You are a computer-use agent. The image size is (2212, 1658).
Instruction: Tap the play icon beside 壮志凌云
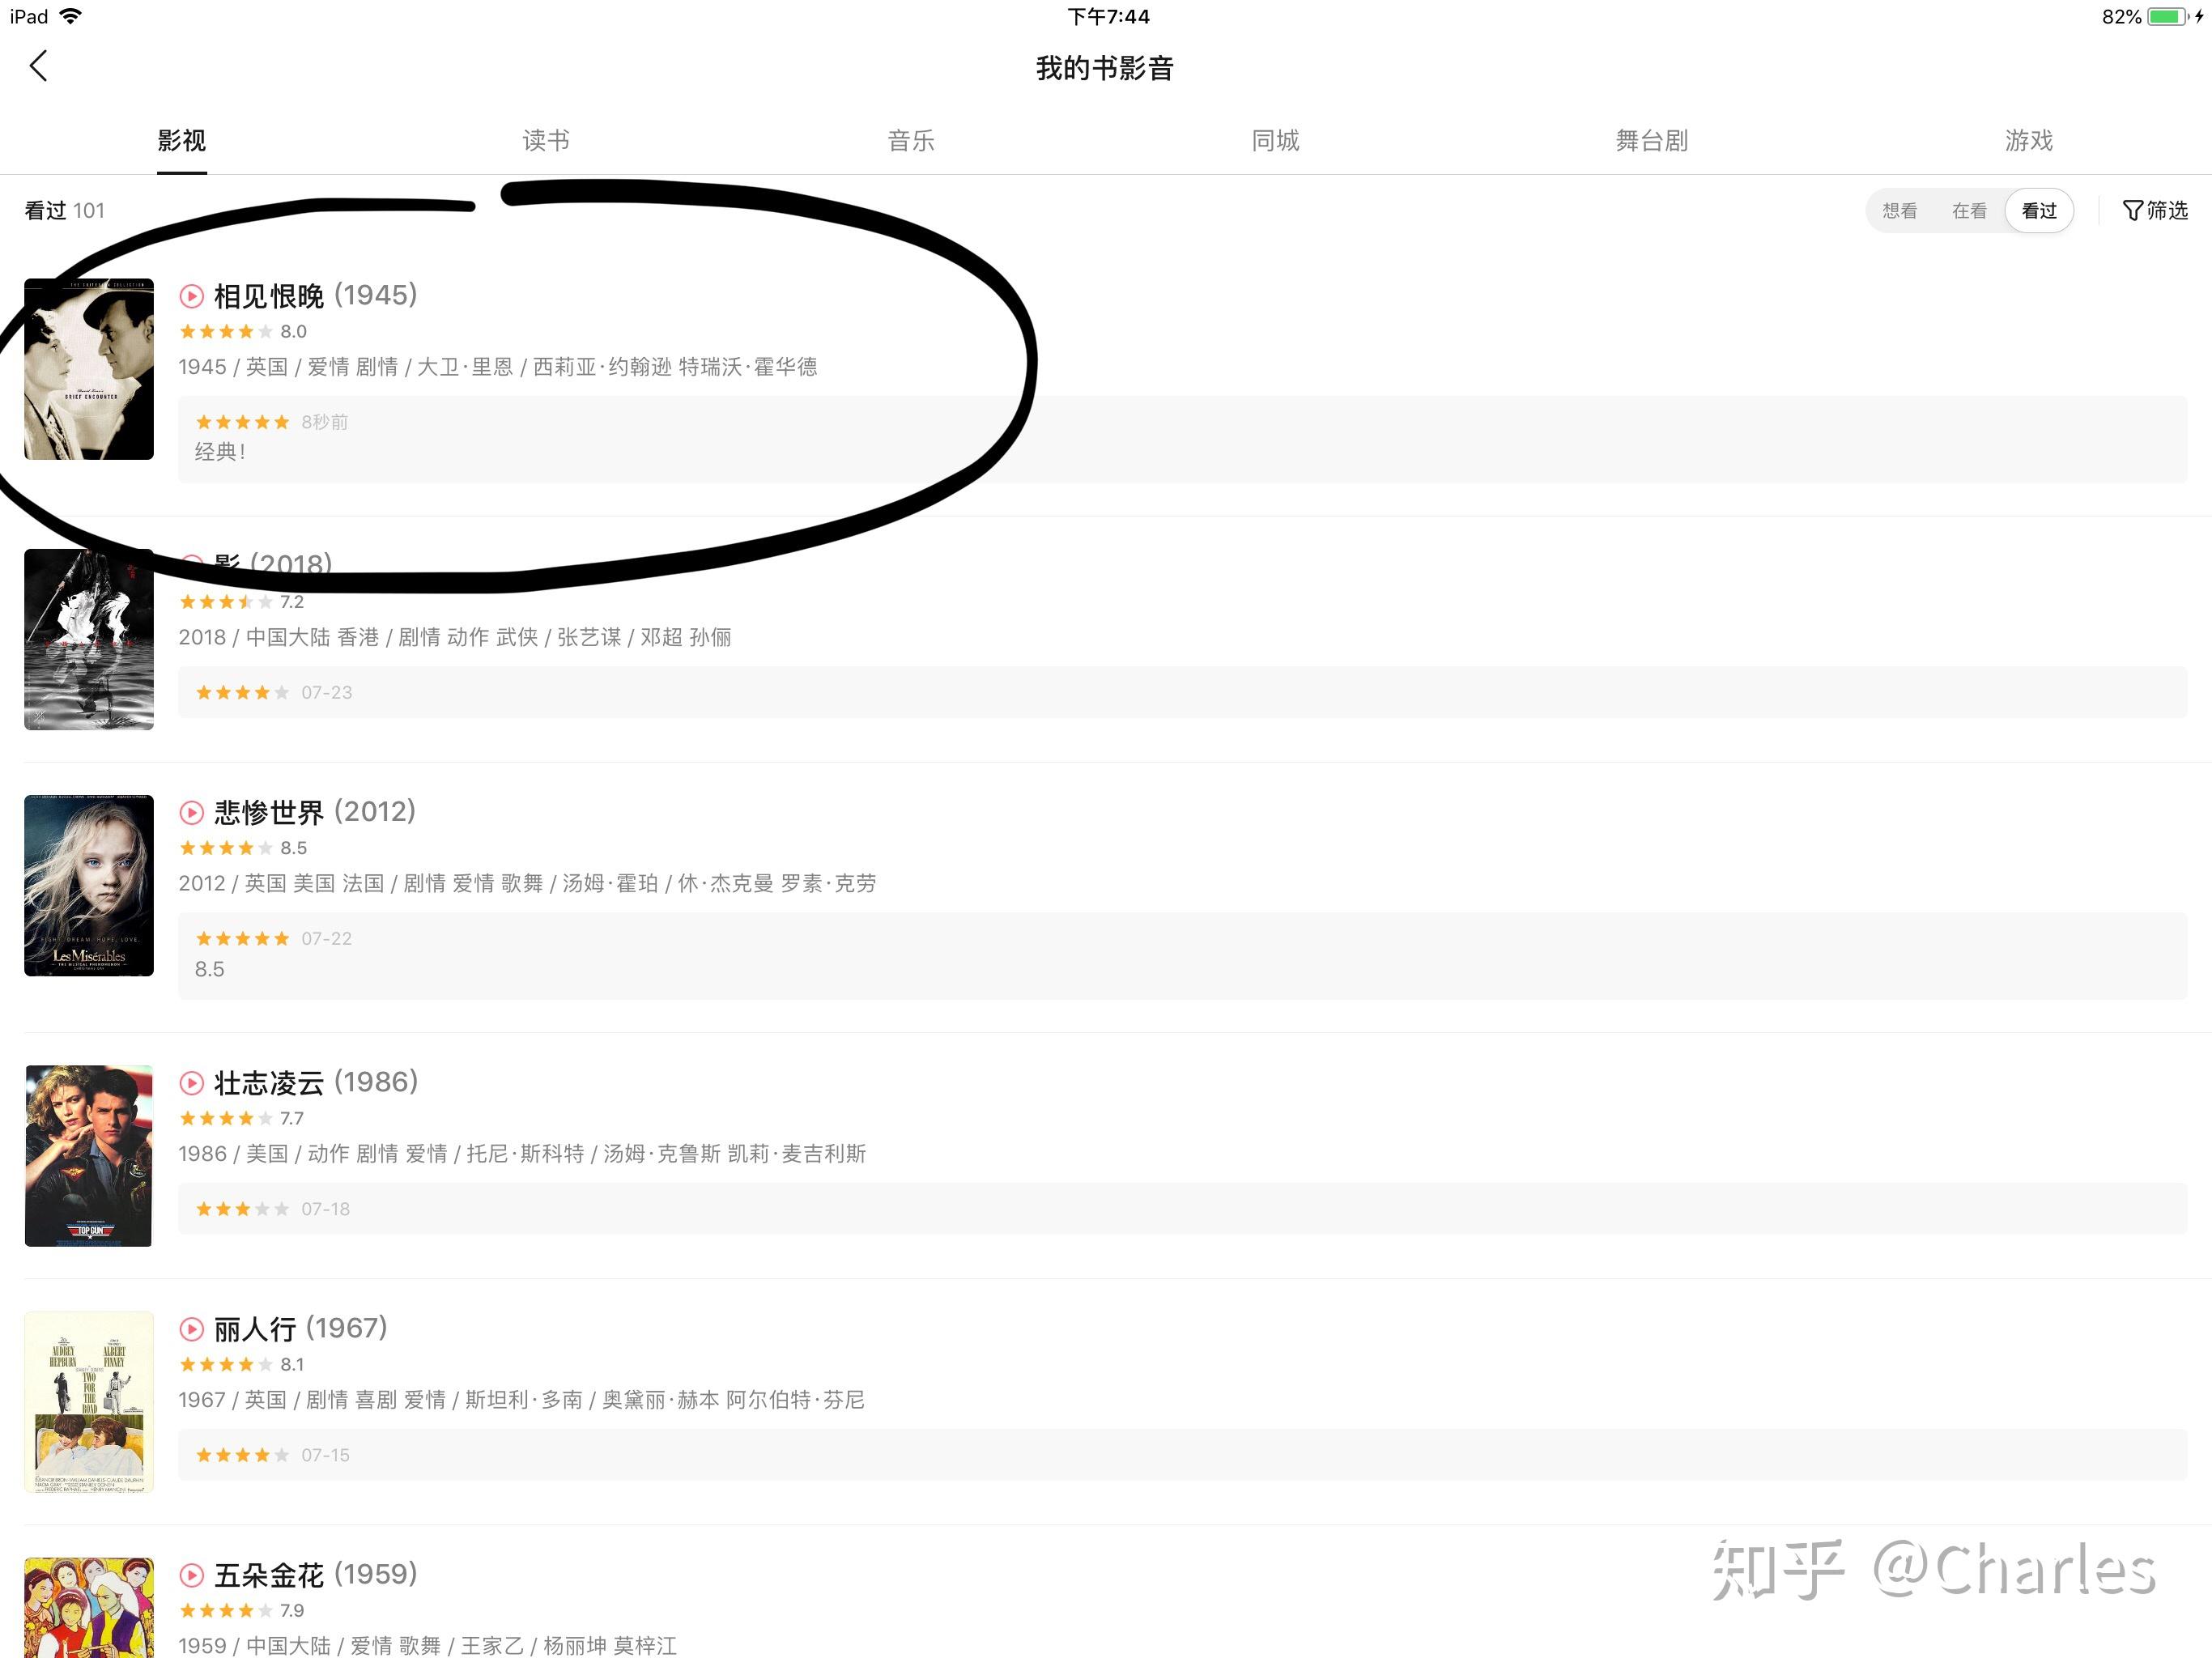tap(191, 1083)
